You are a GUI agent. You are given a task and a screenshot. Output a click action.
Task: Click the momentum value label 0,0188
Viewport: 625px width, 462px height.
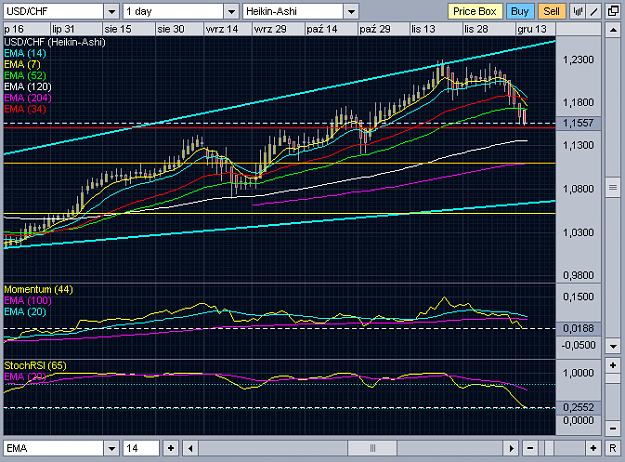[x=578, y=328]
